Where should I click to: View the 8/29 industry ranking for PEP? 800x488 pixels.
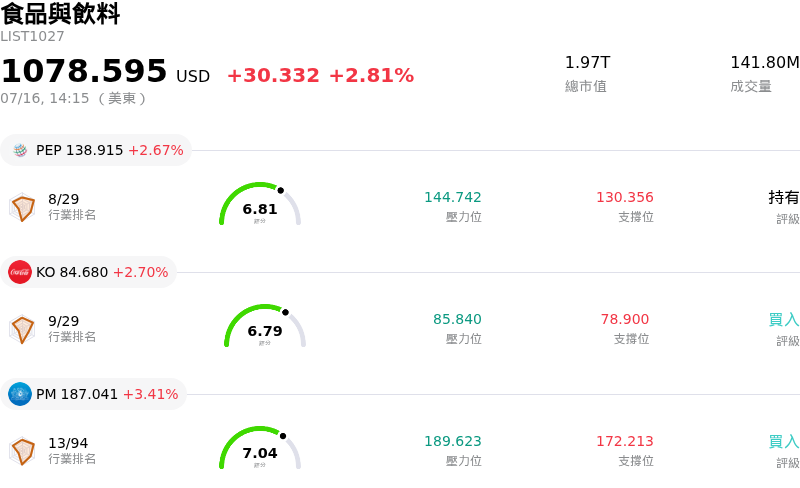tap(64, 199)
